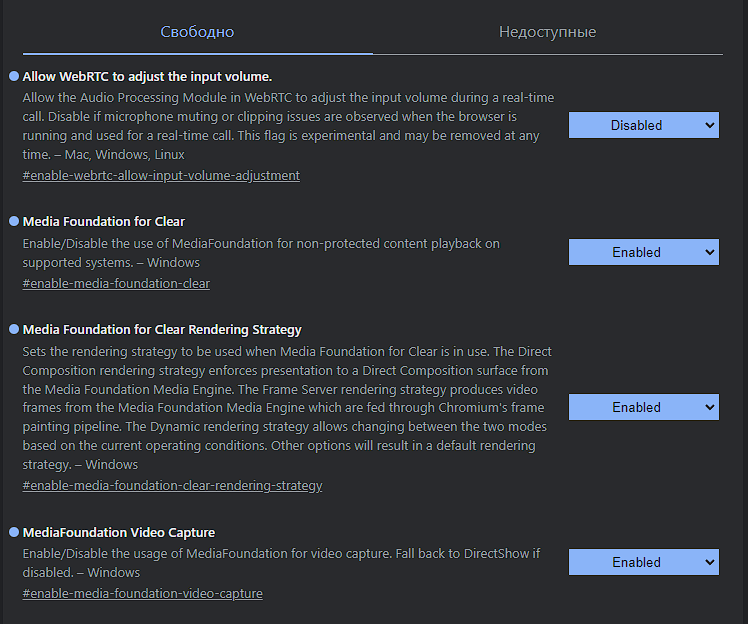Open #enable-media-foundation-clear anchor link
The image size is (748, 624).
(116, 283)
